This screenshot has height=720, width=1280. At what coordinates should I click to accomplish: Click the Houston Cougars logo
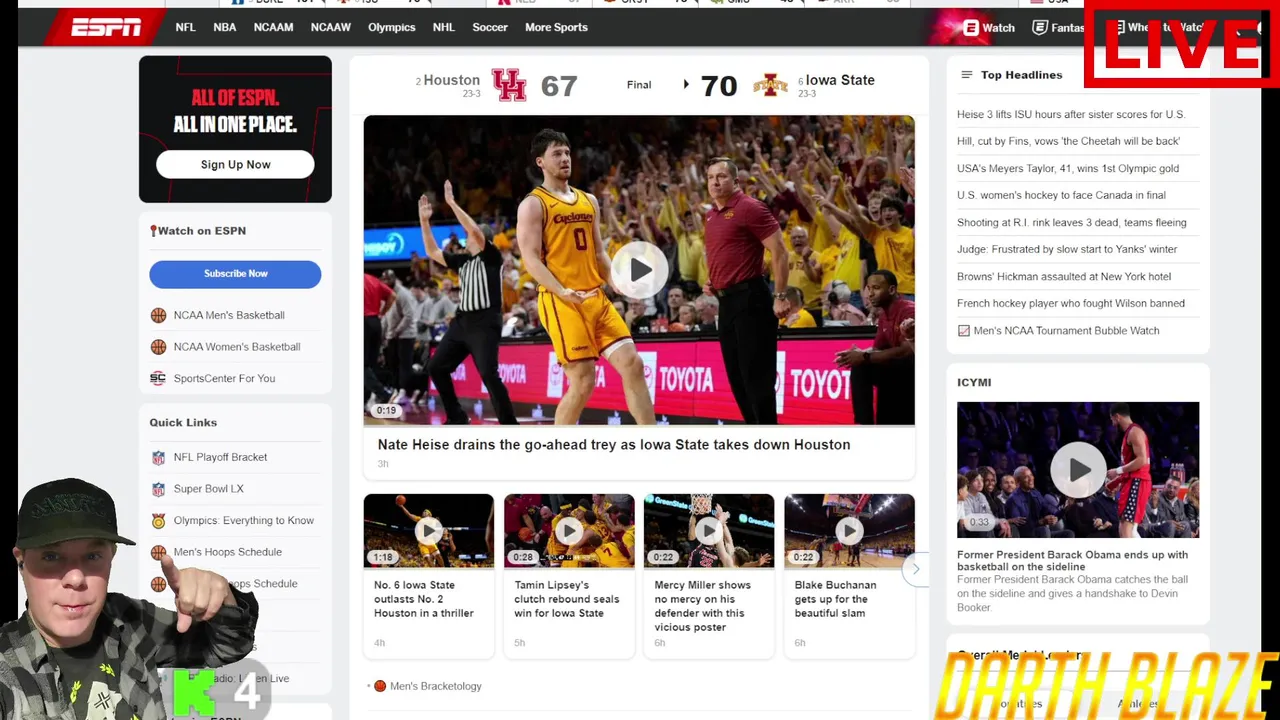click(509, 85)
